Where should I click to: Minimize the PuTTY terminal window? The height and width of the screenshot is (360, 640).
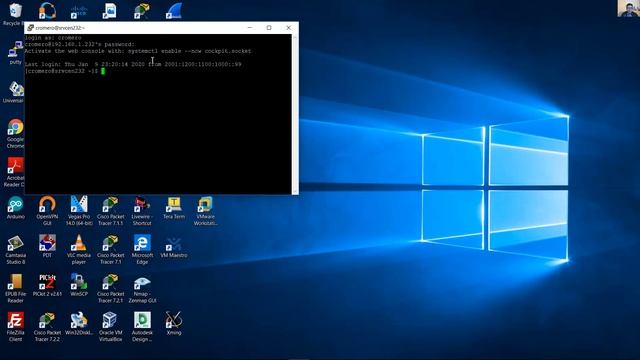[250, 28]
